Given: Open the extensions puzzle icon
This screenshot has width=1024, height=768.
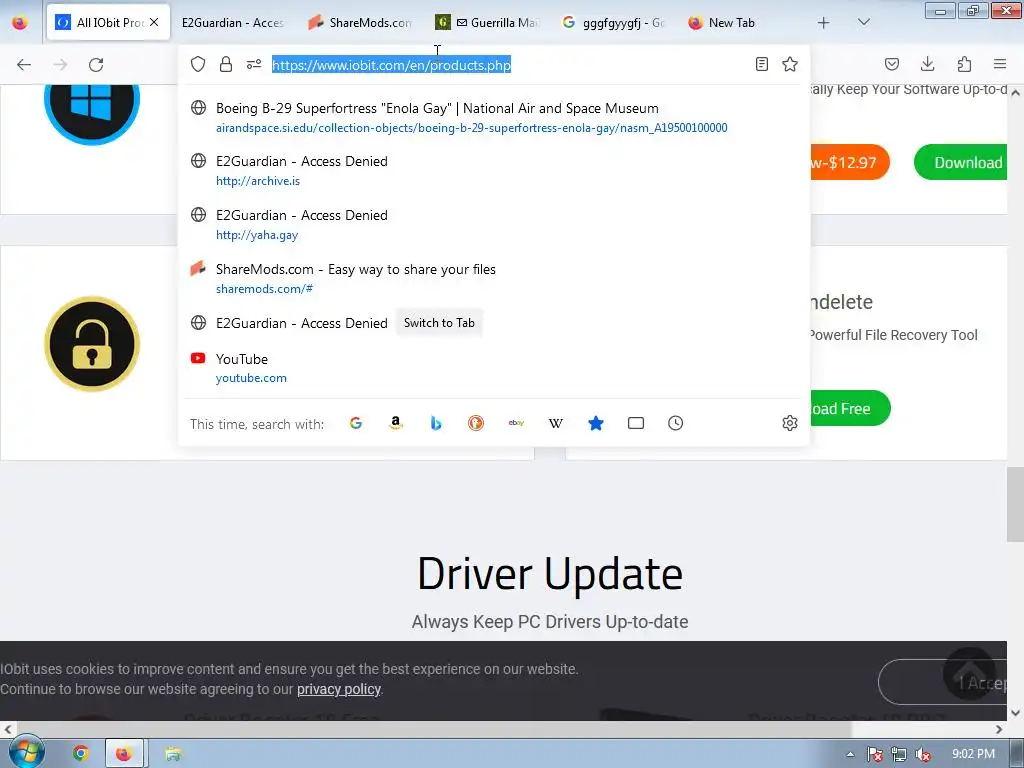Looking at the screenshot, I should click(964, 64).
